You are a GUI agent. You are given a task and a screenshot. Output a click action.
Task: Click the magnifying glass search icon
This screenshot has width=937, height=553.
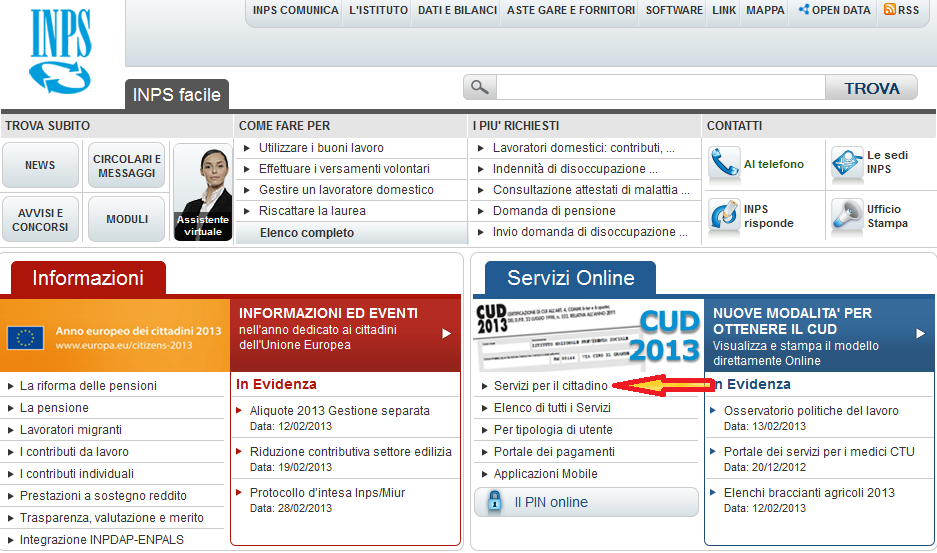coord(480,88)
